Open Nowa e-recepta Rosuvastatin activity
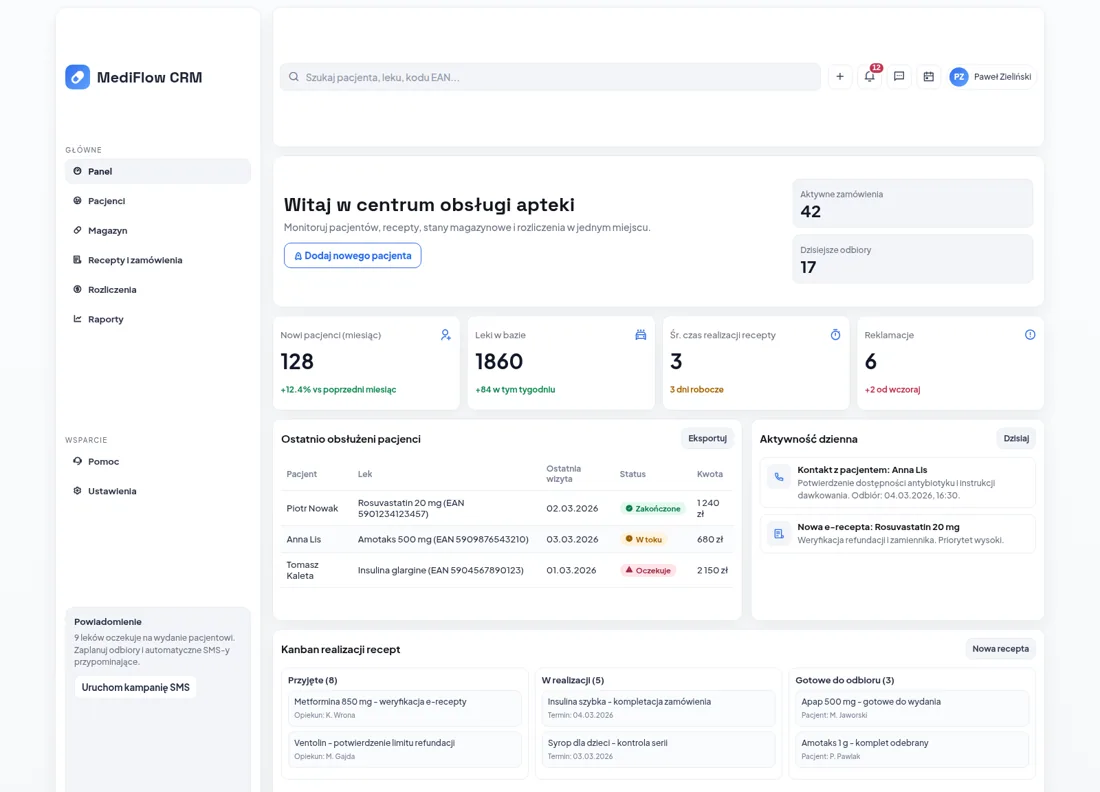 click(x=897, y=534)
